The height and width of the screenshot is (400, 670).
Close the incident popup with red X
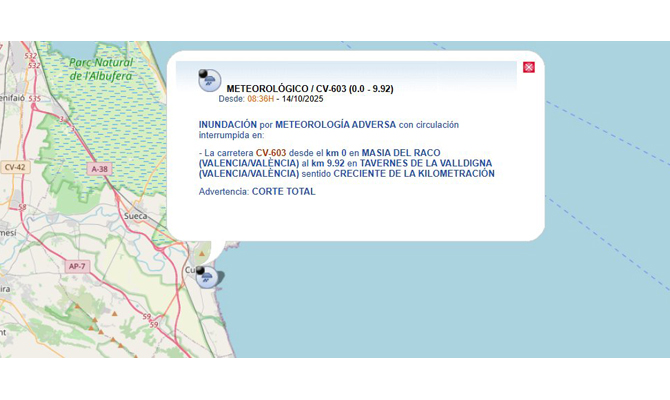click(529, 67)
